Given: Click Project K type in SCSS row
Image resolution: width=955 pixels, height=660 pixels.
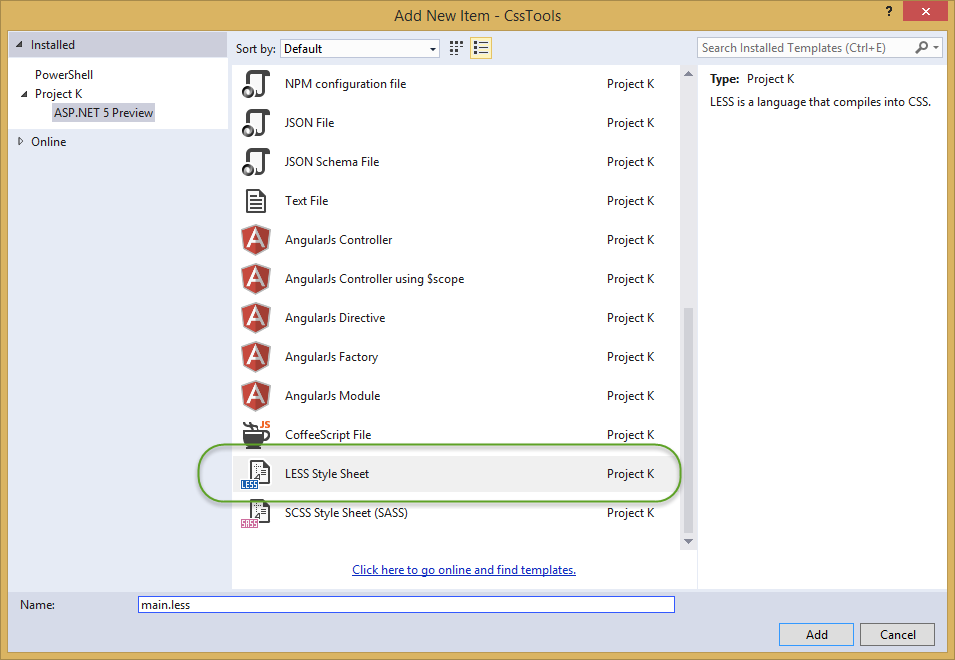Looking at the screenshot, I should [630, 513].
